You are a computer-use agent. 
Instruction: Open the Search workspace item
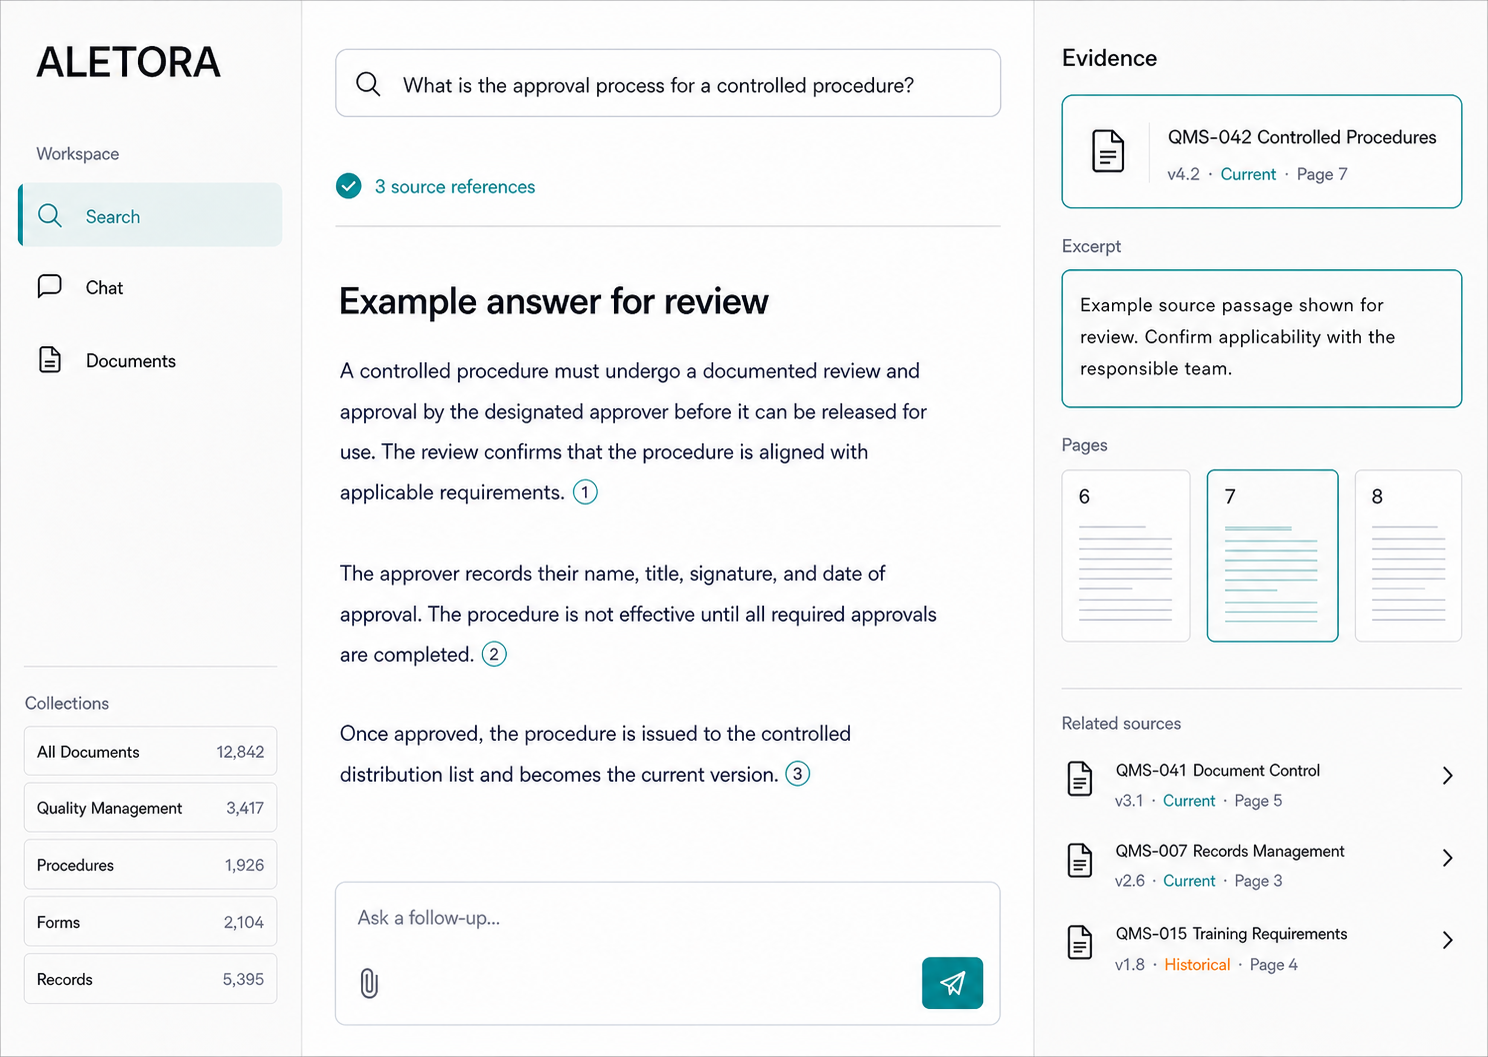point(150,215)
